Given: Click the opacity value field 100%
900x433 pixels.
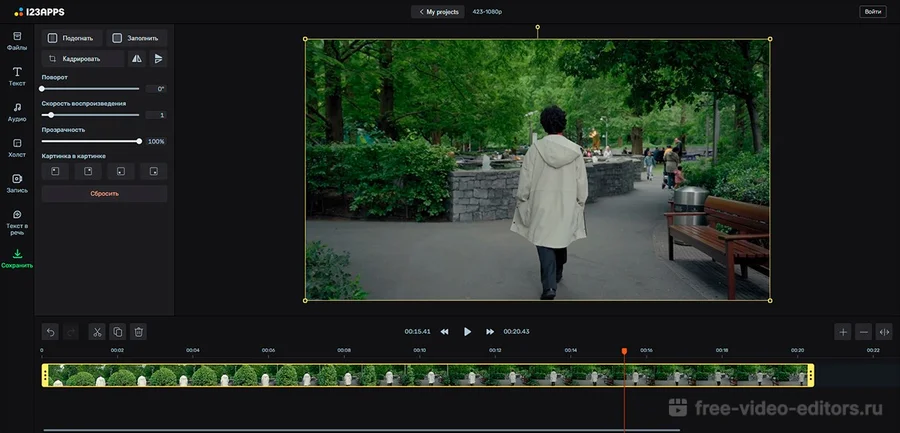Looking at the screenshot, I should [156, 141].
